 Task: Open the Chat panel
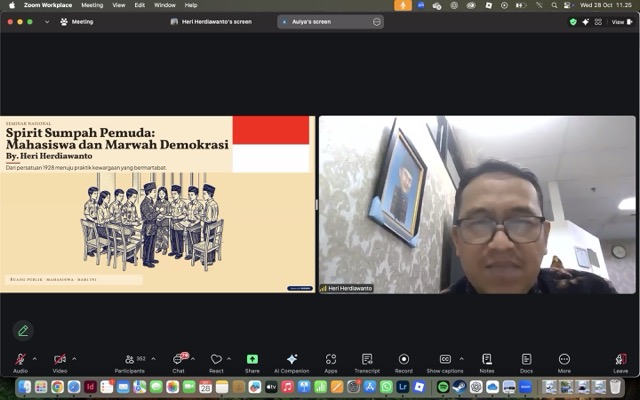click(x=178, y=362)
